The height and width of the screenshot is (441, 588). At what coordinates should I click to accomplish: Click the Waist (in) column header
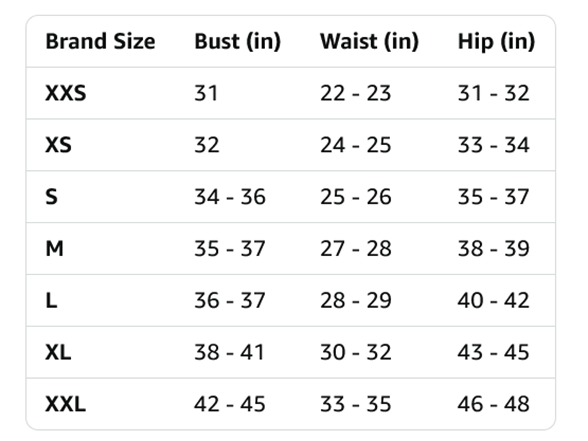click(x=369, y=41)
